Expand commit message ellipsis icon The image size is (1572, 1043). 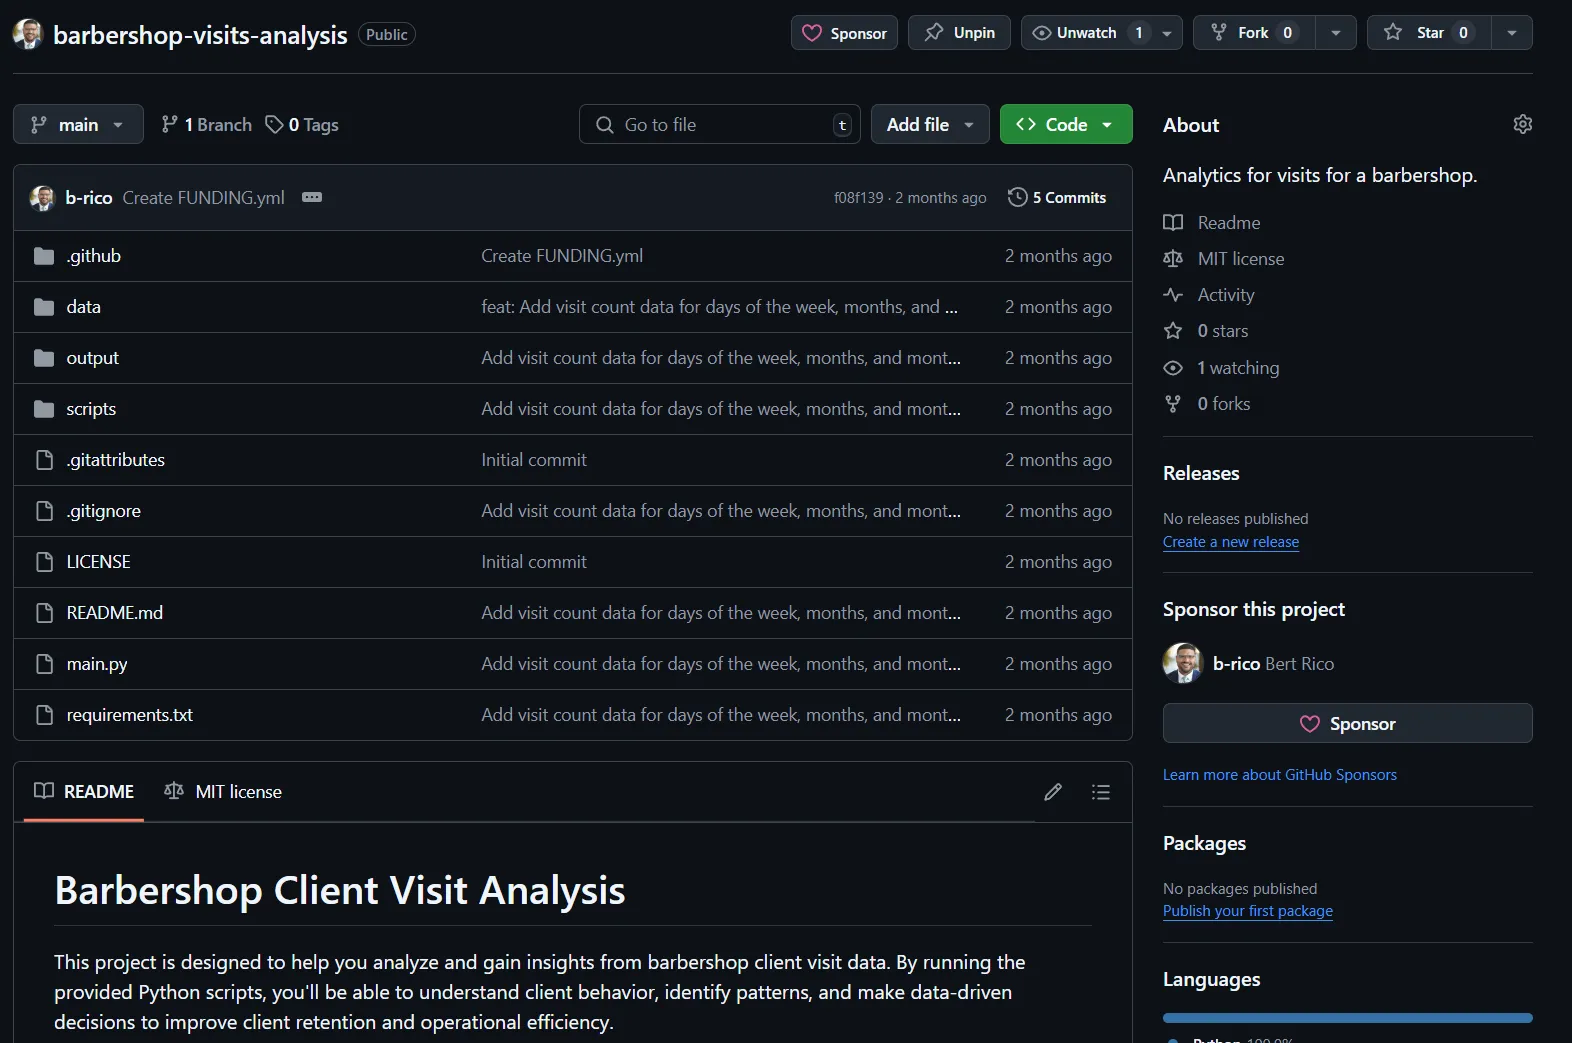coord(312,197)
